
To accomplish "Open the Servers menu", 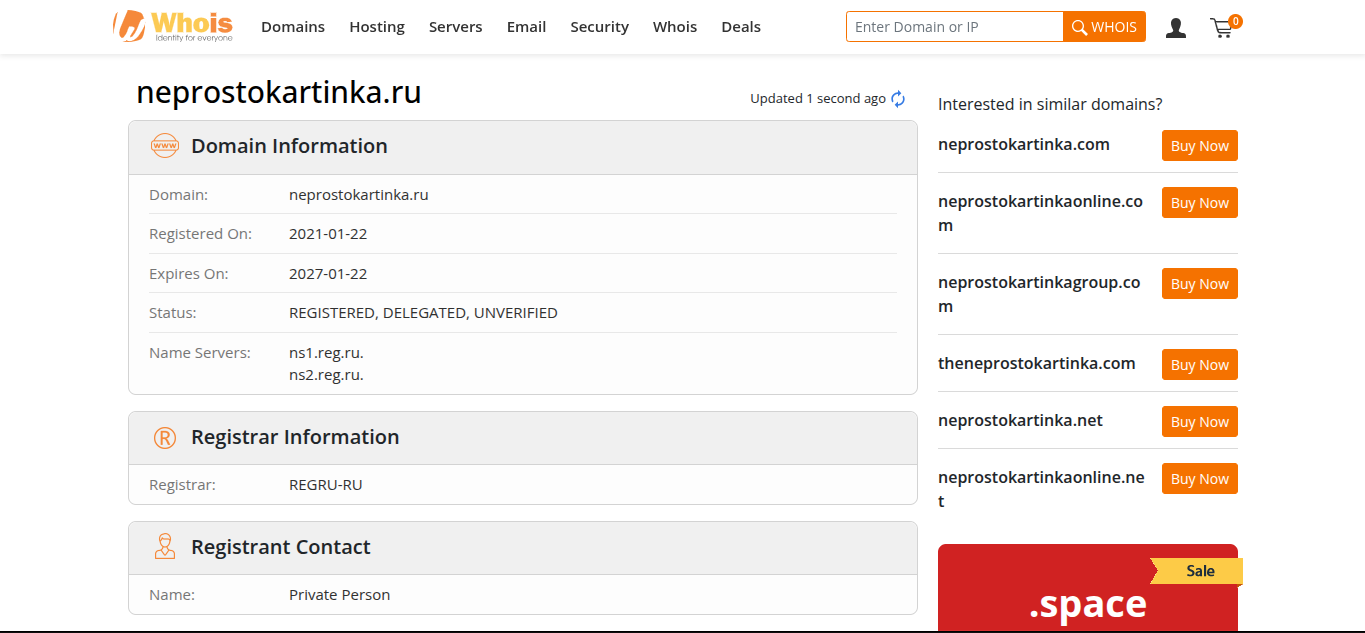I will (x=455, y=27).
